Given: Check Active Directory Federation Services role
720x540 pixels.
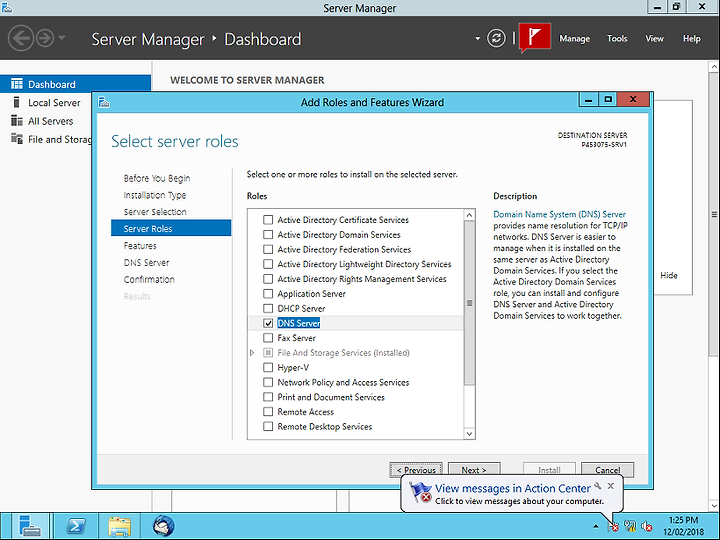Looking at the screenshot, I should click(268, 249).
